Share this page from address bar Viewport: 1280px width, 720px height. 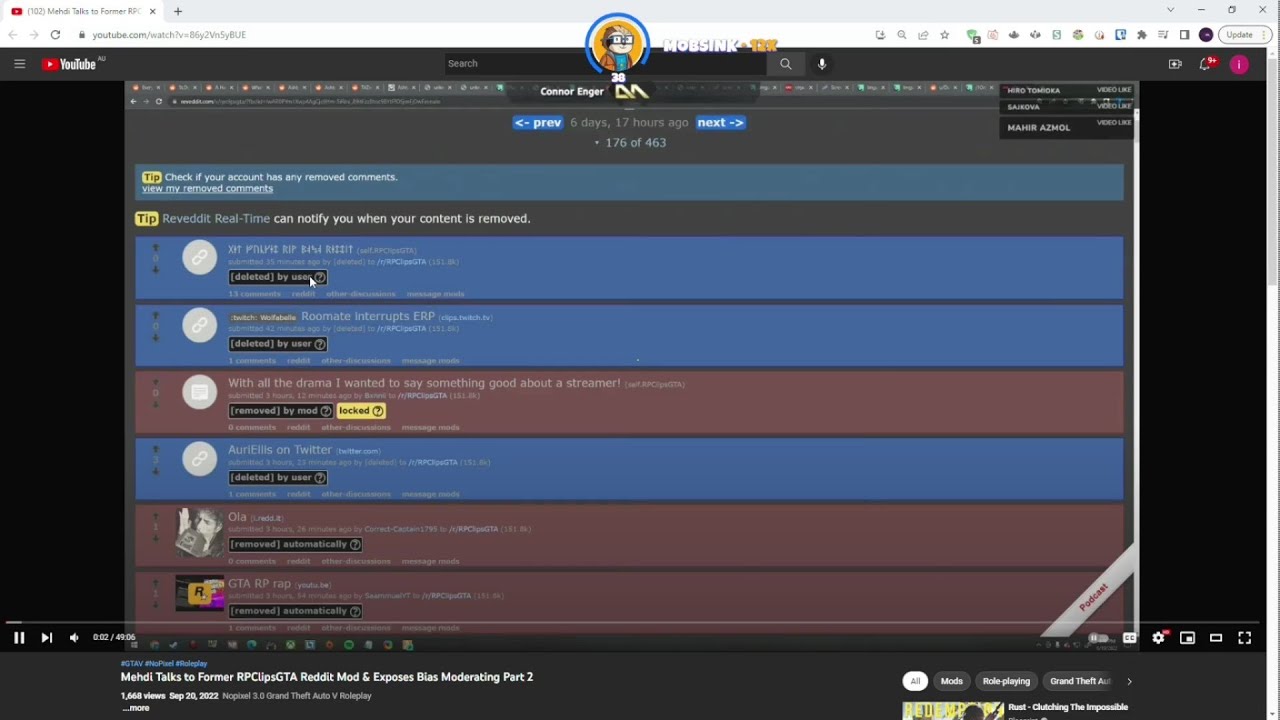(x=923, y=35)
